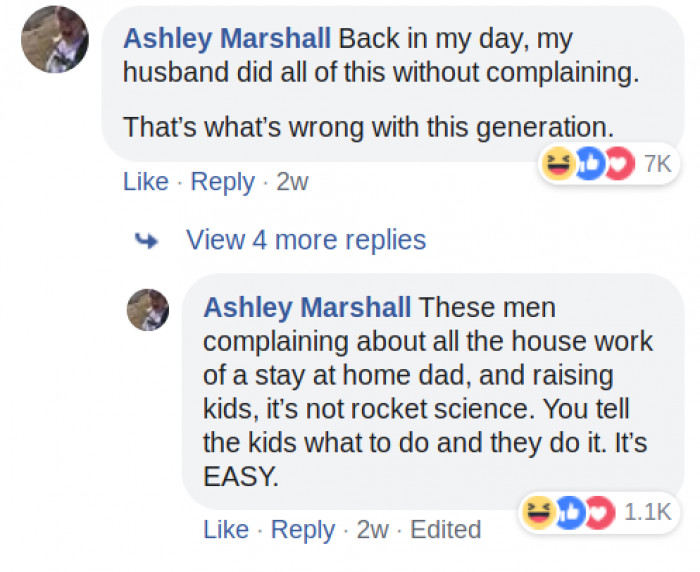Open Ashley Marshall's profile from the top comment
Viewport: 700px width, 572px height.
[x=226, y=39]
